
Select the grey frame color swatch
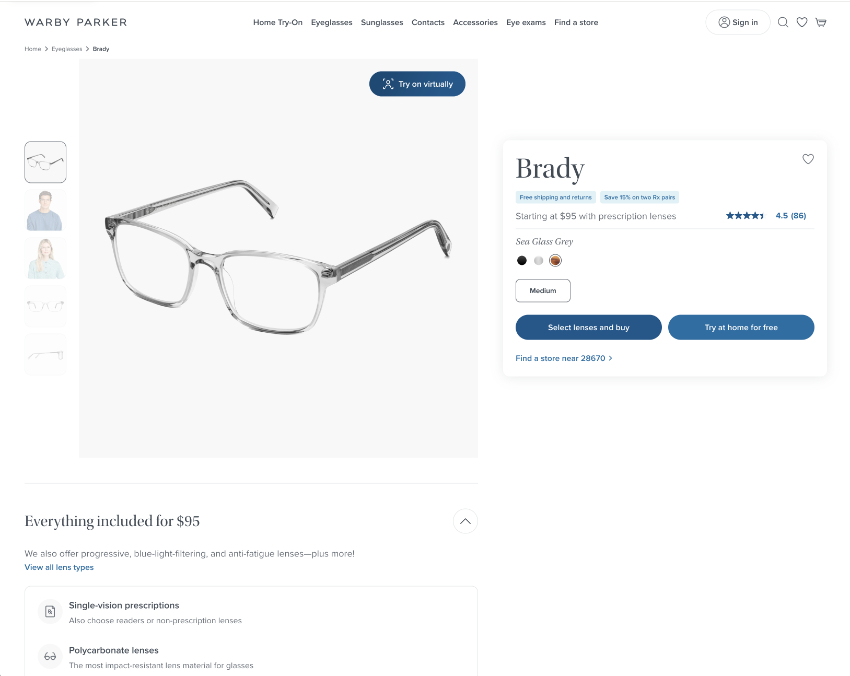538,261
